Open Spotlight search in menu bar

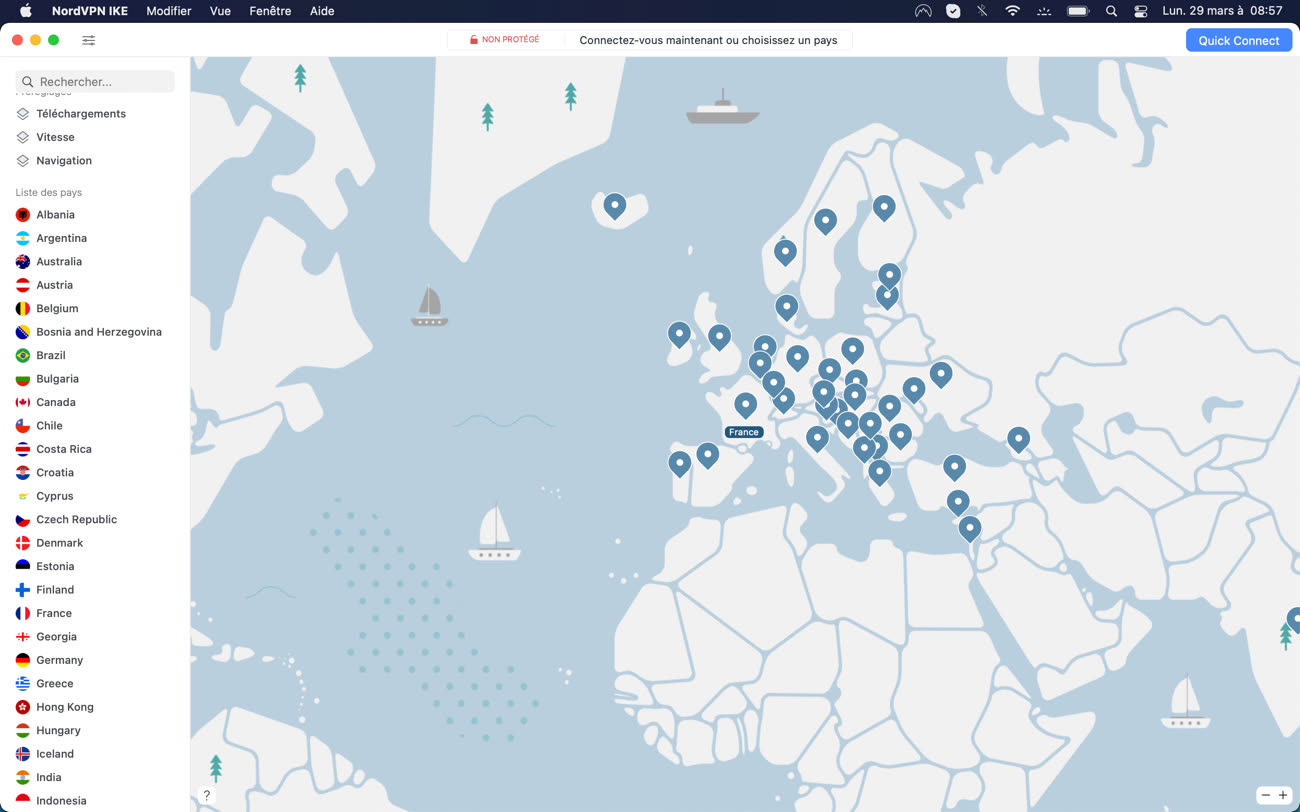coord(1111,11)
